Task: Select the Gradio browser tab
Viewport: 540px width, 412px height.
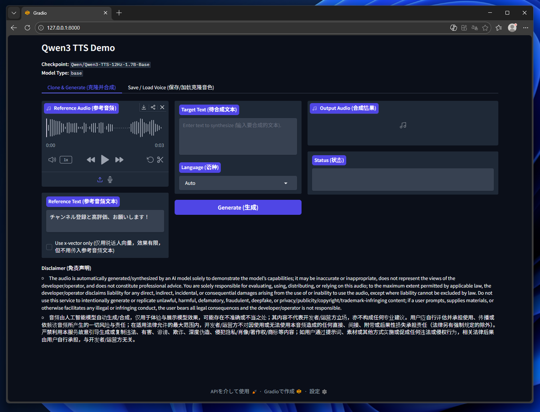Action: point(66,13)
